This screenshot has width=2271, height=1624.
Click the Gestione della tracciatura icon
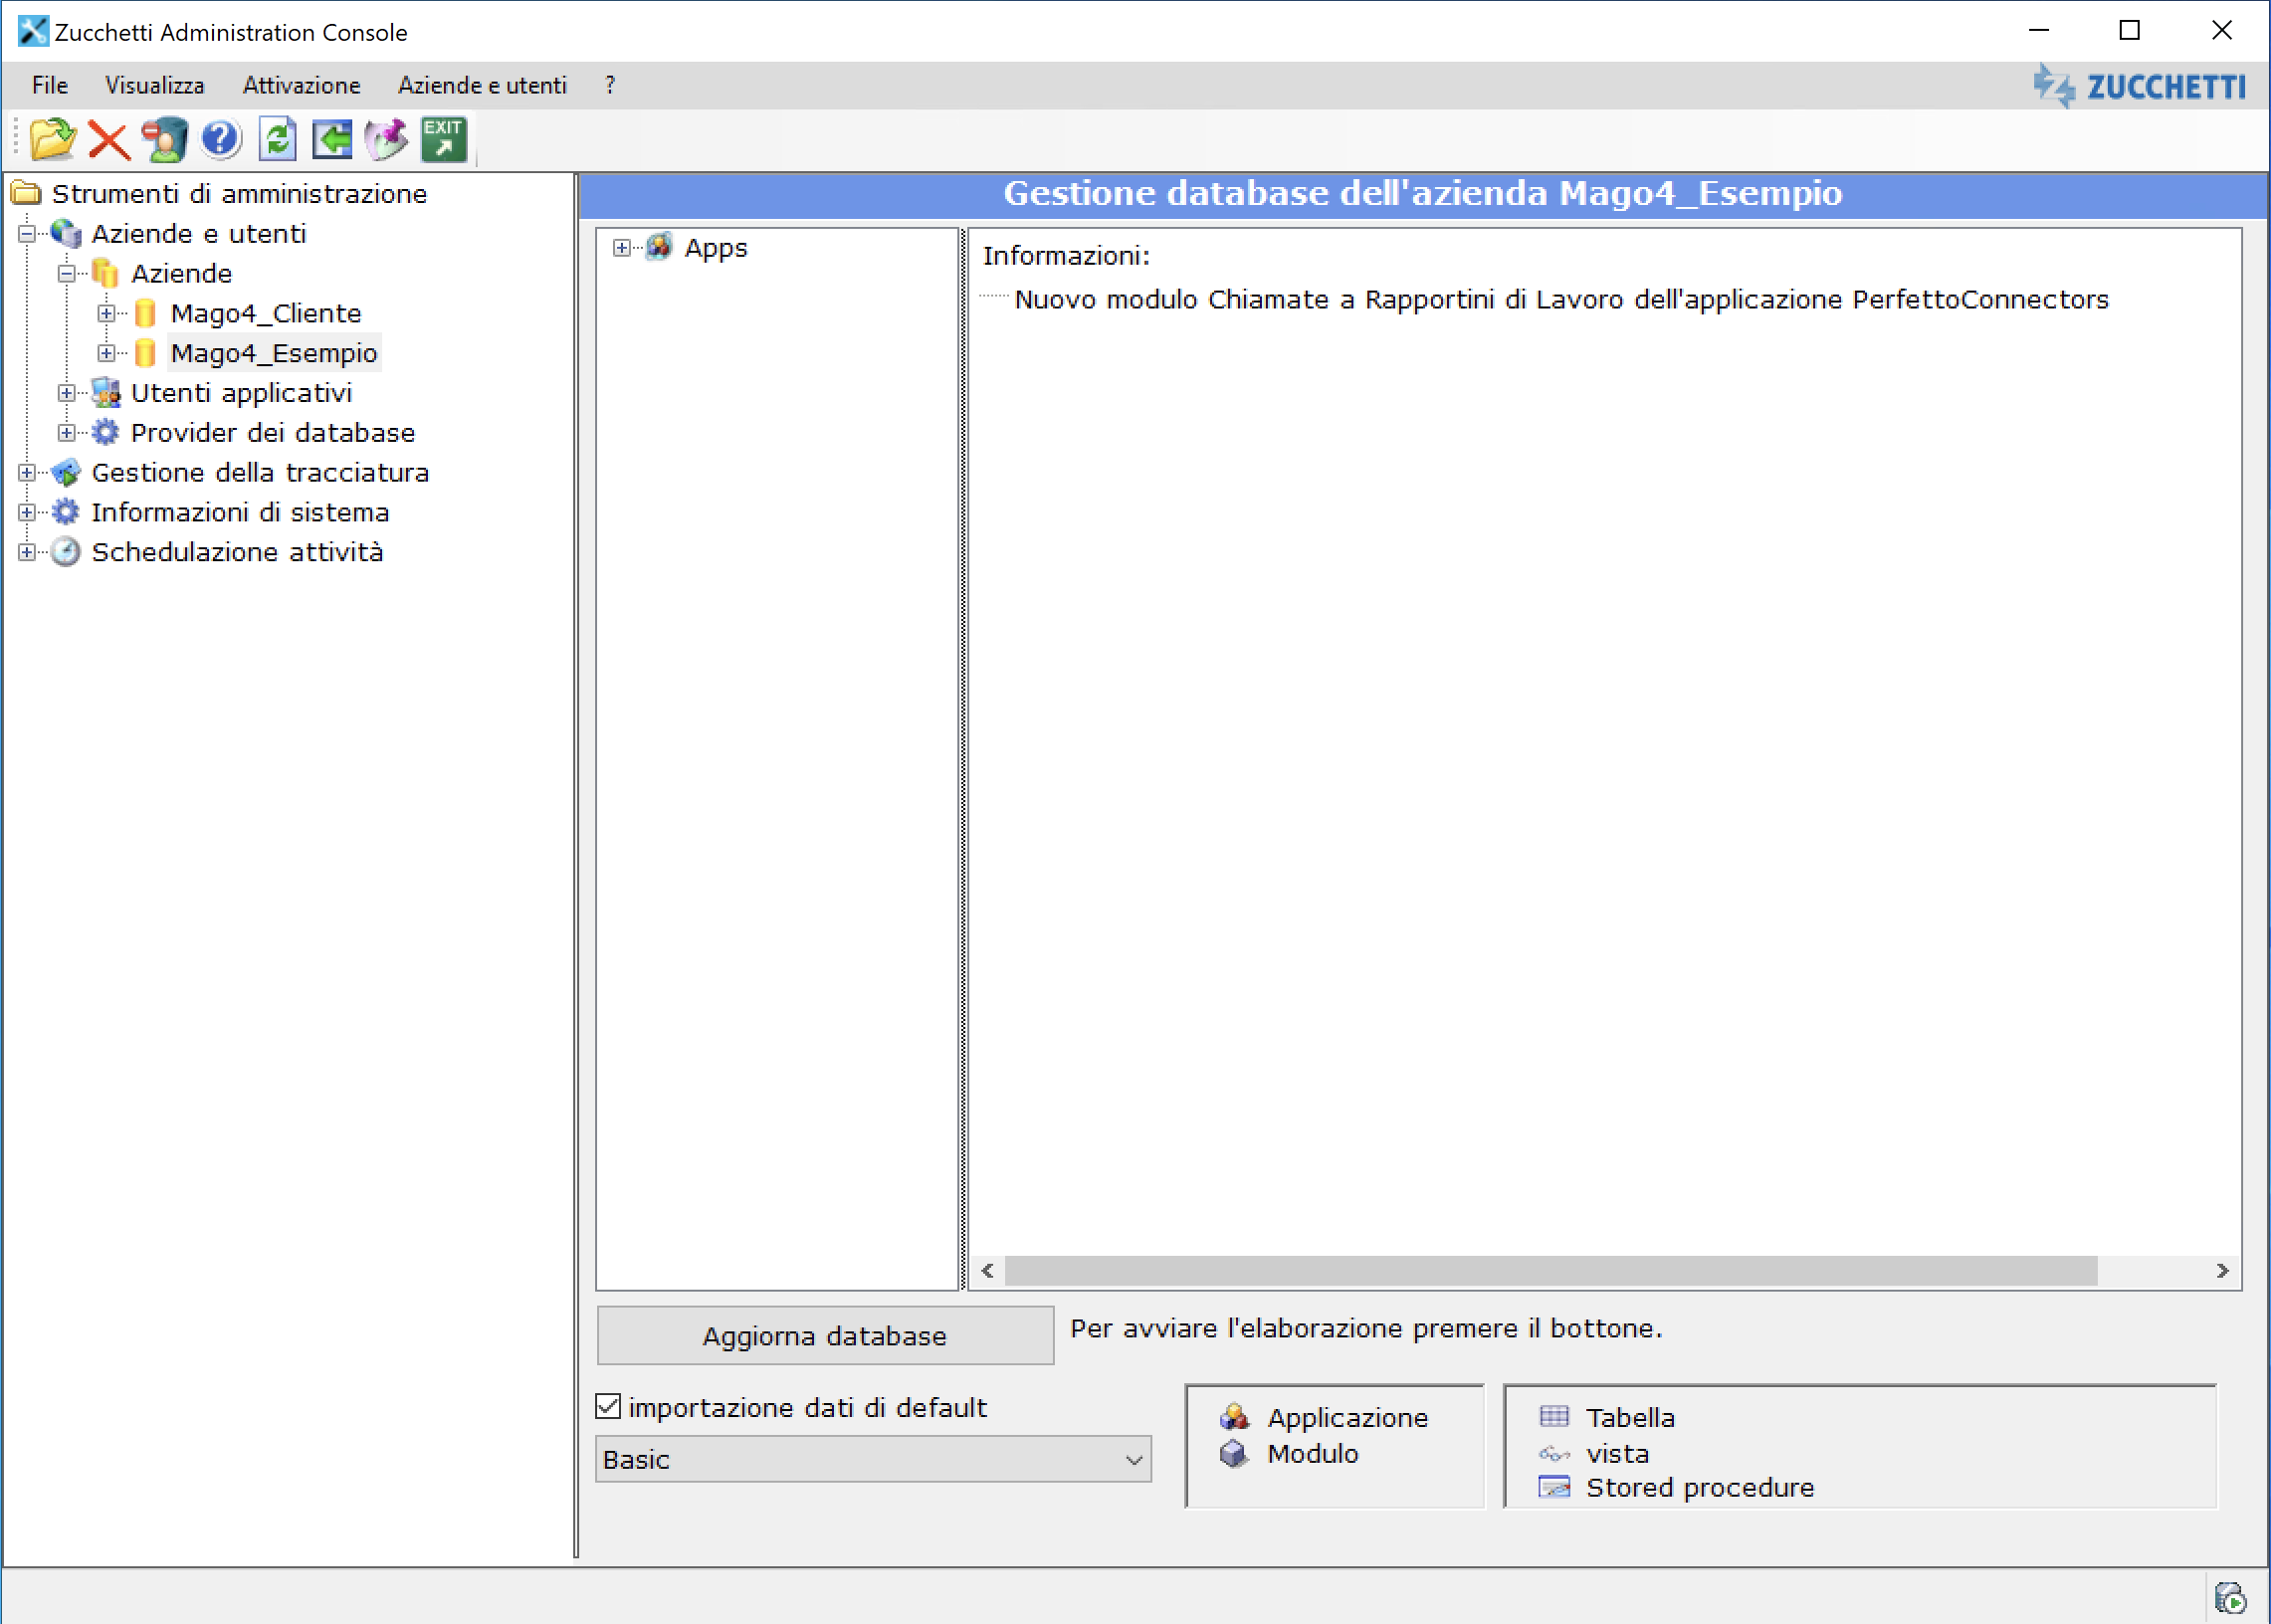(66, 472)
